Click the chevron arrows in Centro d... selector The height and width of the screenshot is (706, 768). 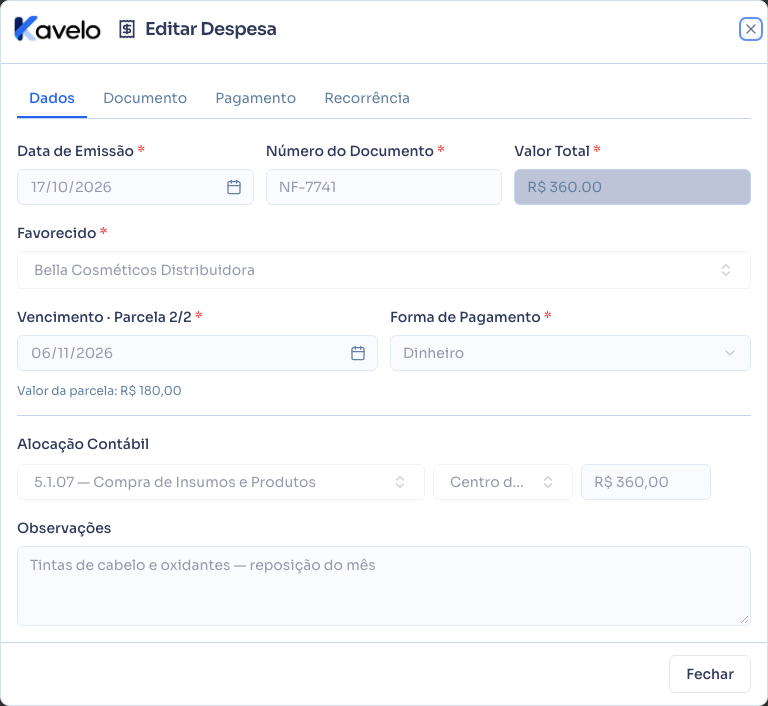[x=548, y=482]
